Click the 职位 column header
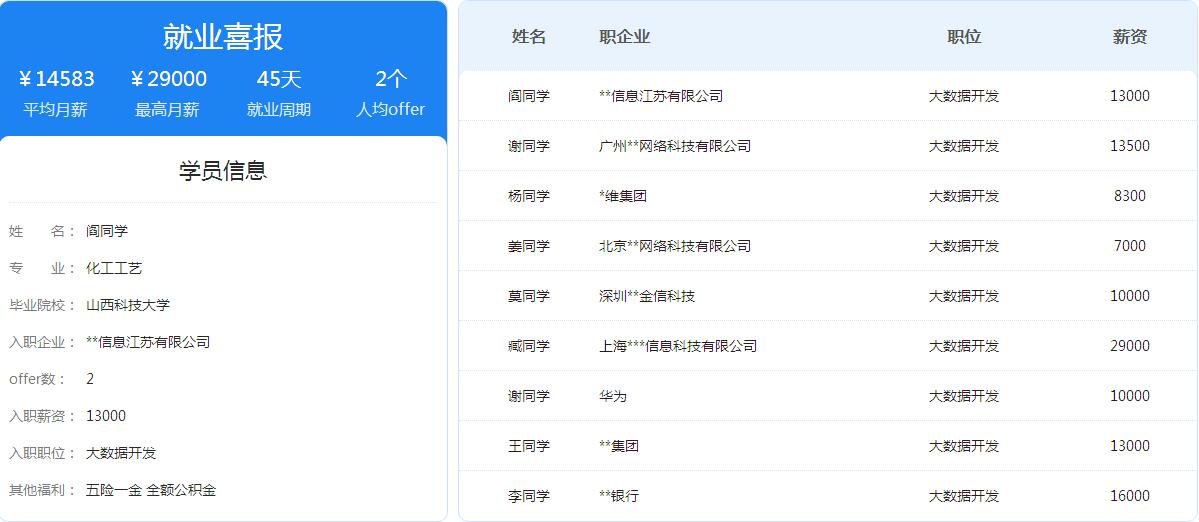This screenshot has width=1199, height=522. pyautogui.click(x=963, y=37)
